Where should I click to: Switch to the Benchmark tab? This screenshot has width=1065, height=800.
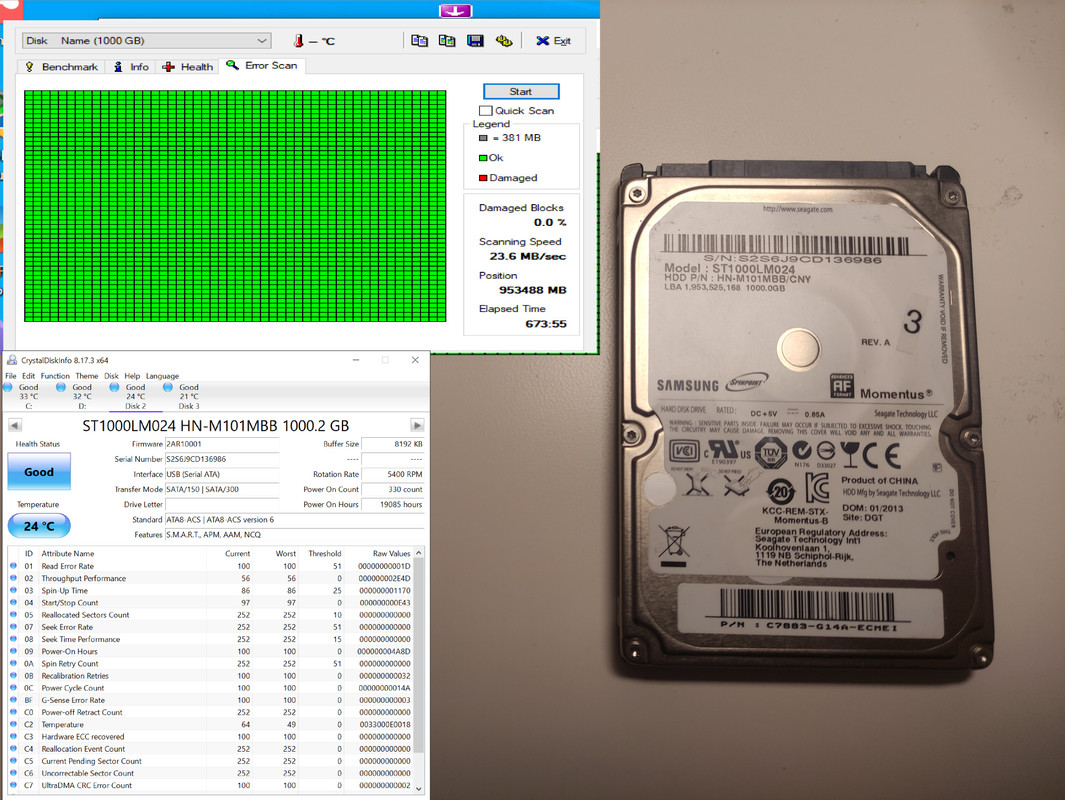62,67
